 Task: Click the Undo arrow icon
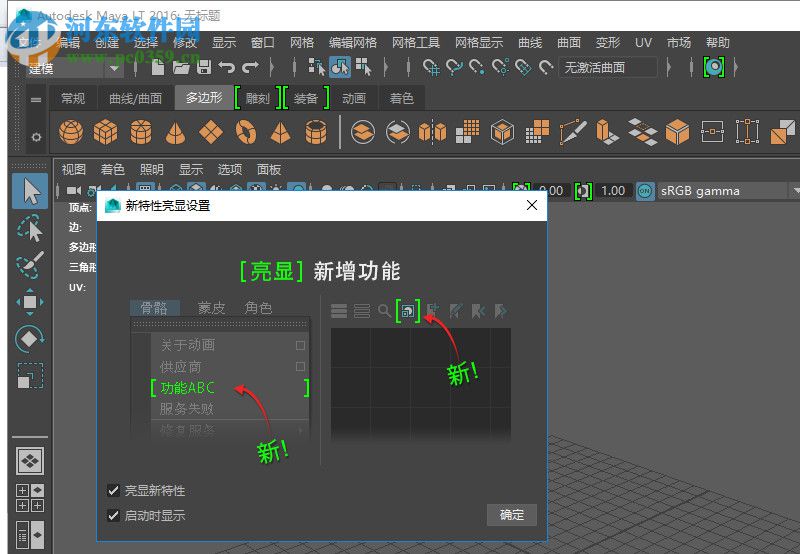[x=227, y=67]
